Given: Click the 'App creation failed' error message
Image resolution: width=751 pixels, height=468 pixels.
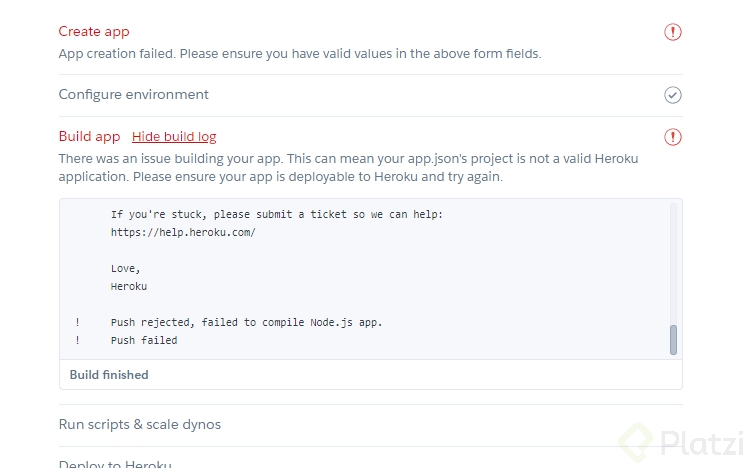Looking at the screenshot, I should [x=300, y=54].
